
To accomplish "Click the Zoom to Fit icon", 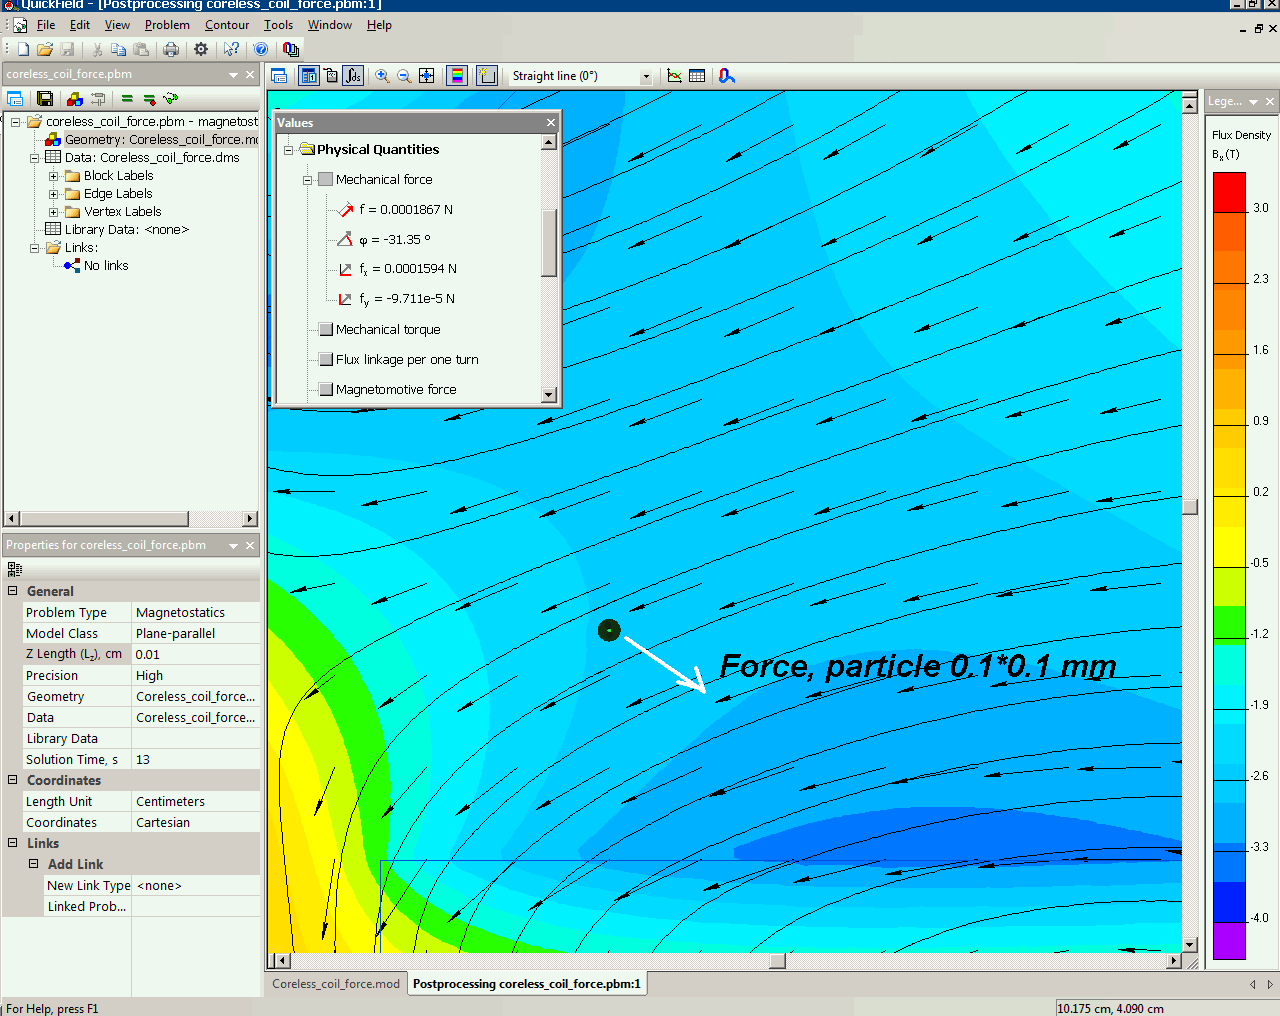I will tap(427, 76).
